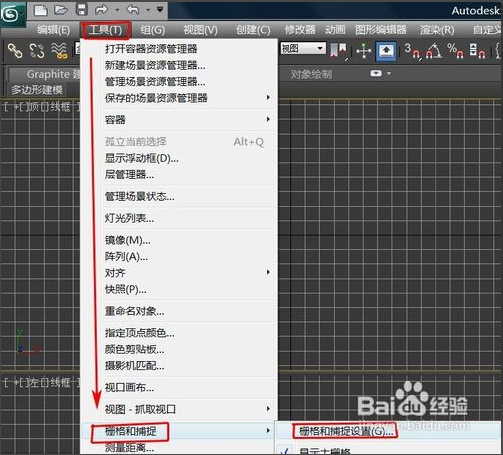Open the 渲染(R) menu
503x455 pixels.
tap(437, 30)
